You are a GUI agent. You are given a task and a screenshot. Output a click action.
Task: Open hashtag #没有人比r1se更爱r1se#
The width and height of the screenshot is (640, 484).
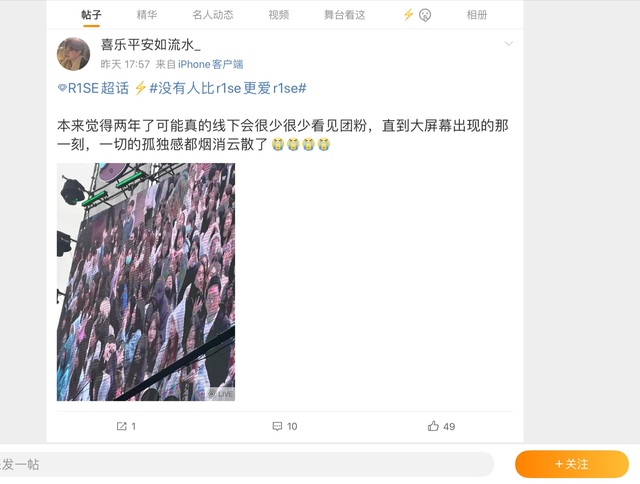[x=228, y=88]
